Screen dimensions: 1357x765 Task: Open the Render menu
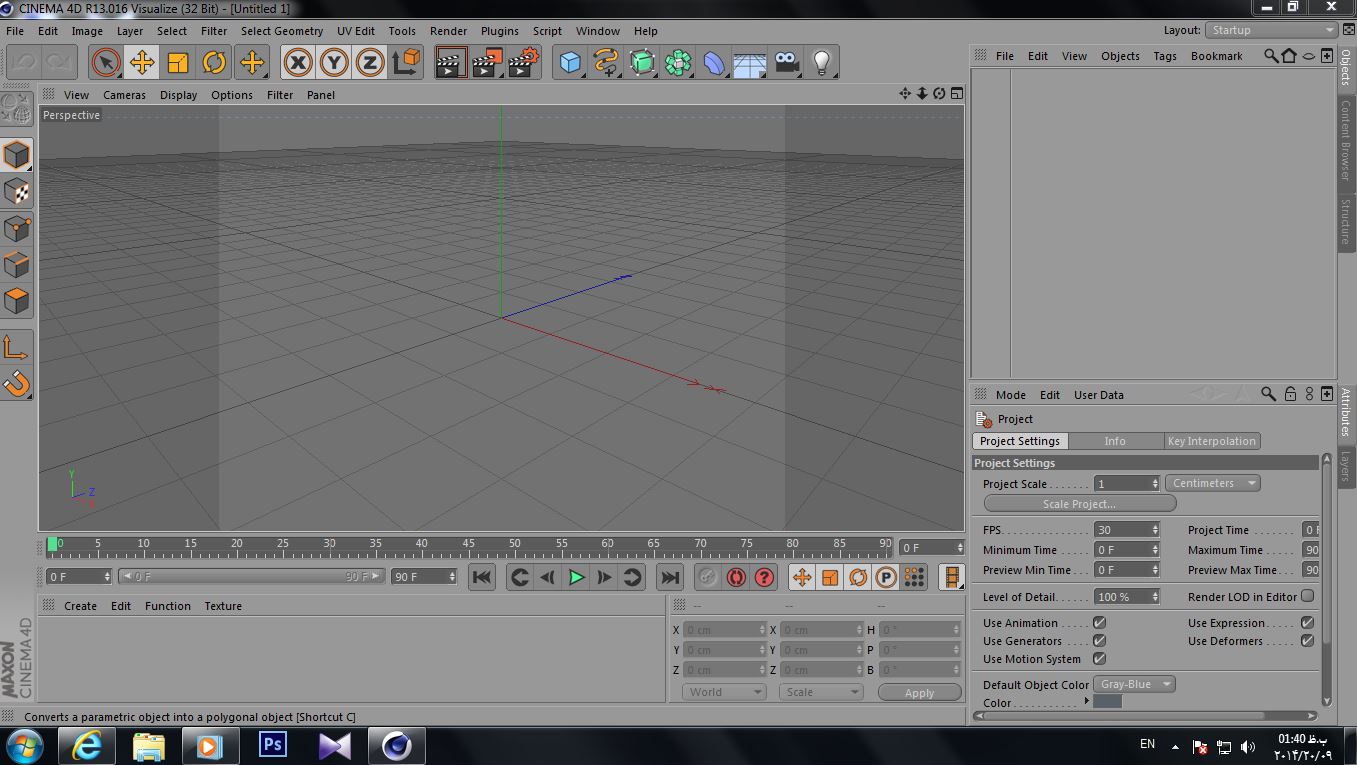point(448,31)
